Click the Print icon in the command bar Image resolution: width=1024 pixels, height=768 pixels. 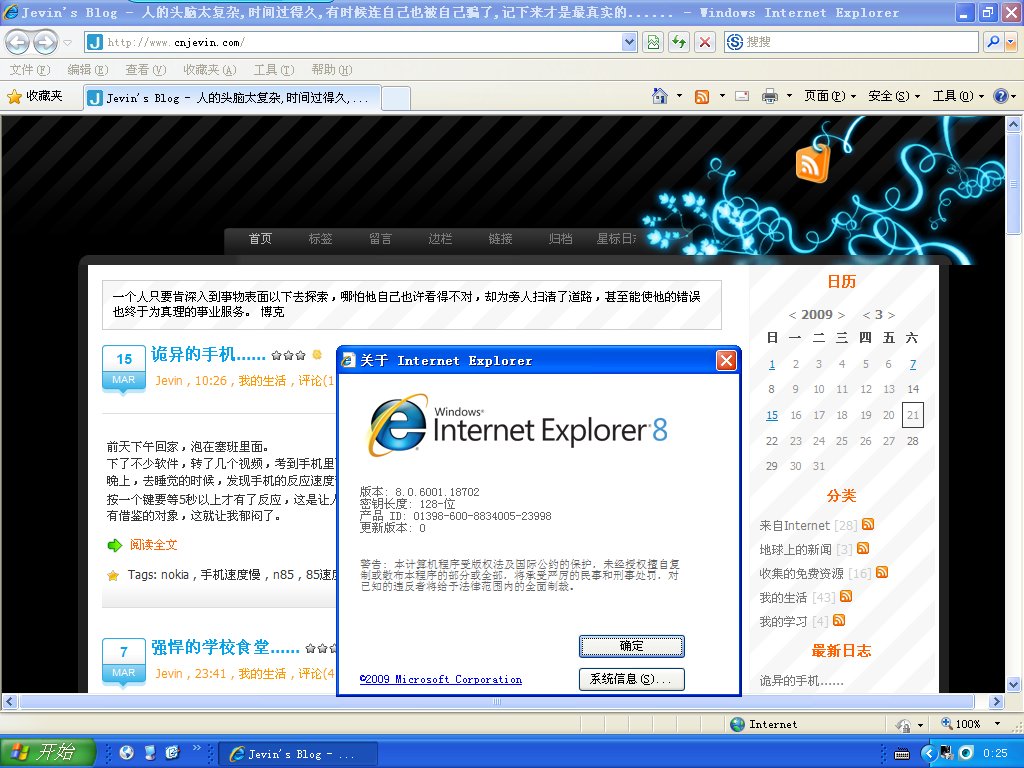pyautogui.click(x=770, y=97)
